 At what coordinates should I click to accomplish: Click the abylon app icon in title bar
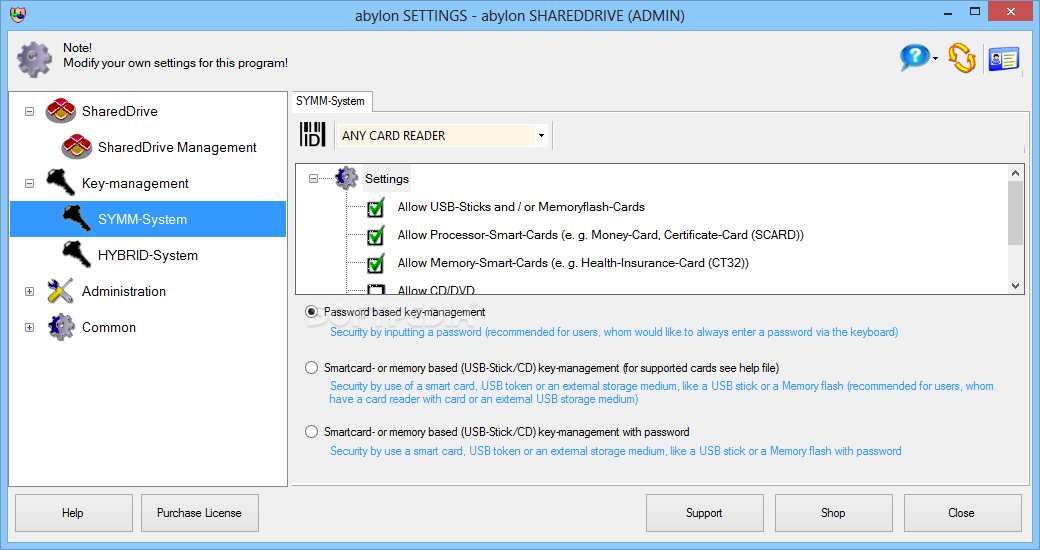18,15
